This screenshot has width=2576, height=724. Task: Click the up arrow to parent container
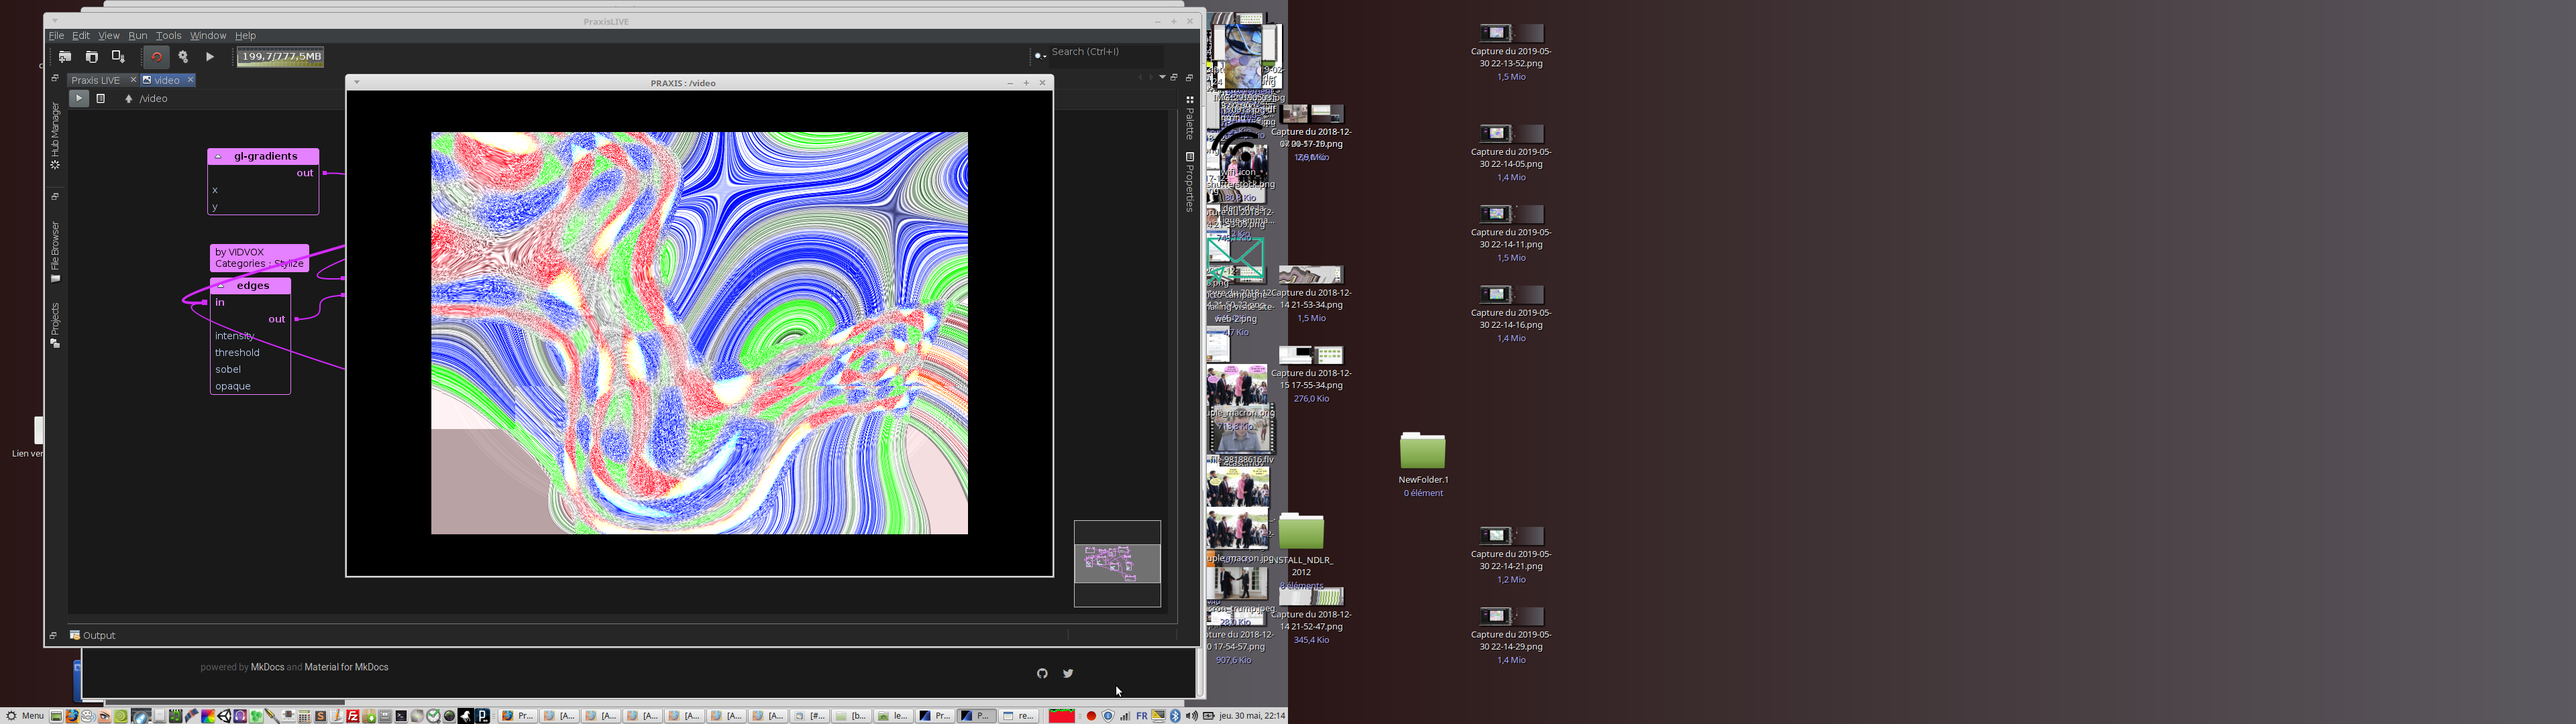tap(128, 99)
